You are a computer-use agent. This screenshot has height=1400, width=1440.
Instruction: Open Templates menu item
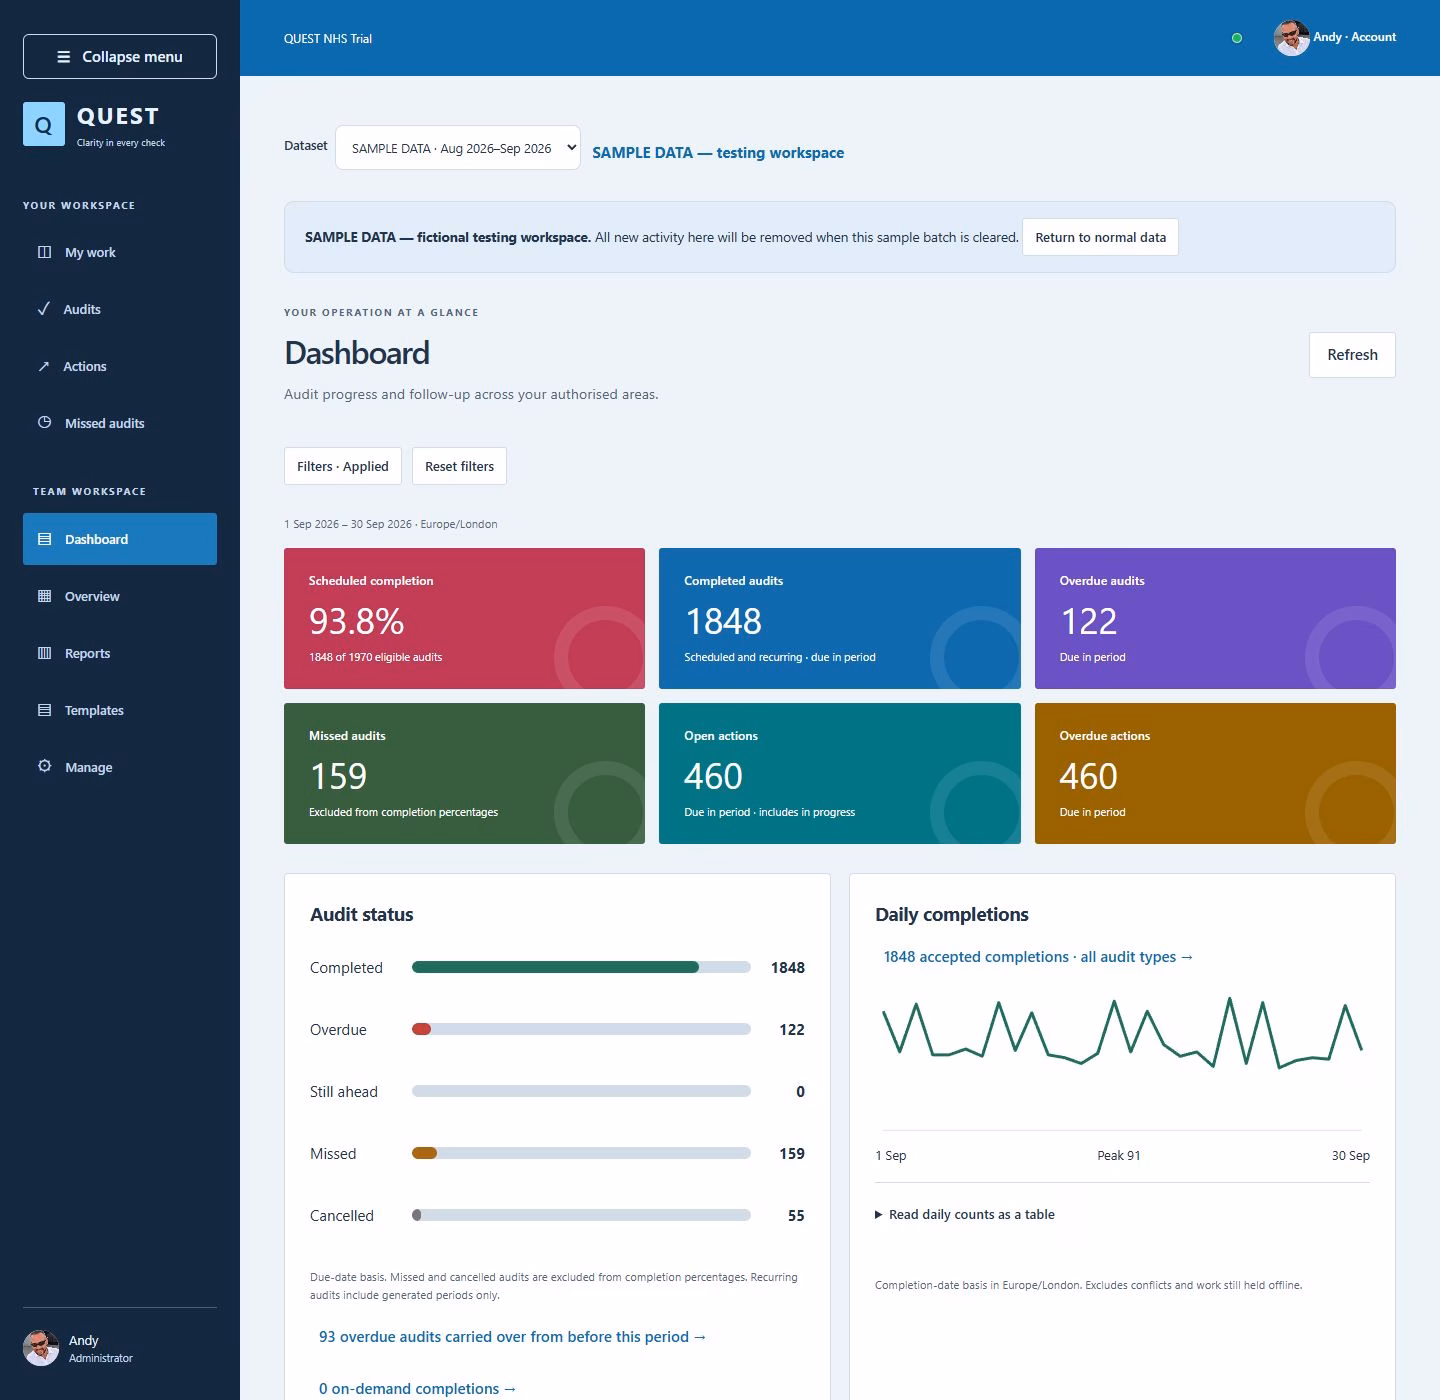point(120,710)
